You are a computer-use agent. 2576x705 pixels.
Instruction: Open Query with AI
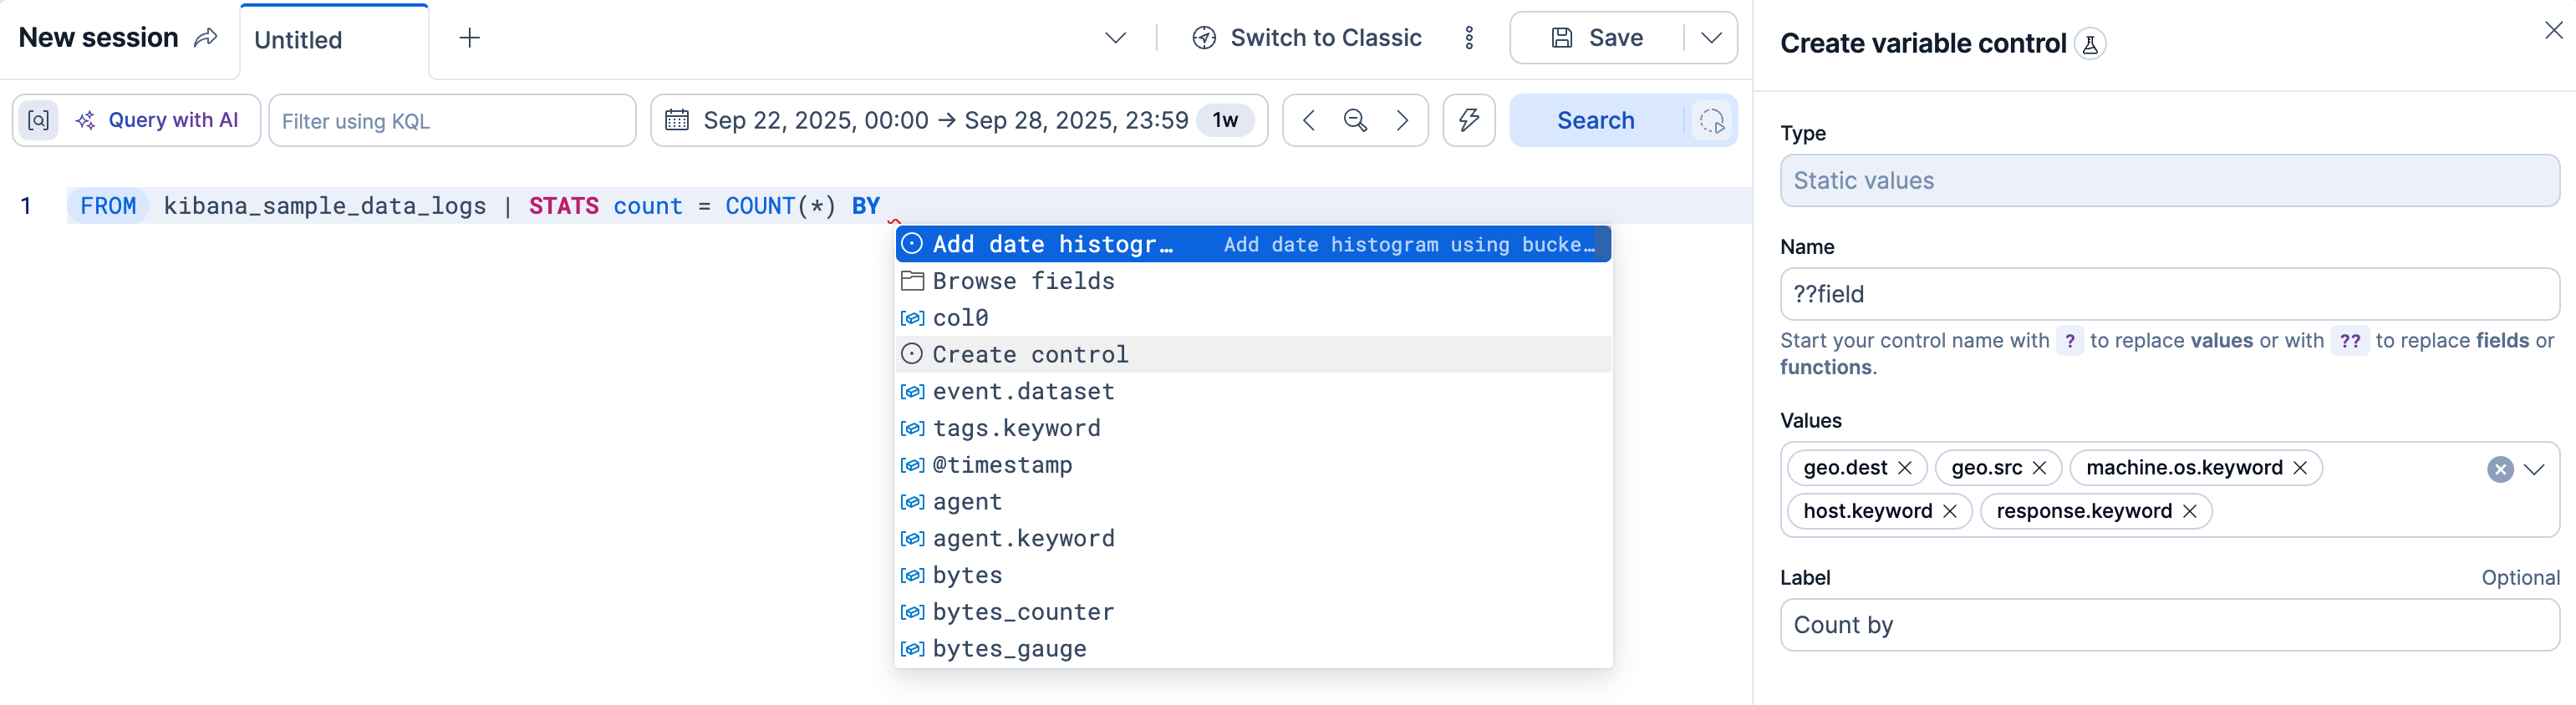pyautogui.click(x=159, y=120)
